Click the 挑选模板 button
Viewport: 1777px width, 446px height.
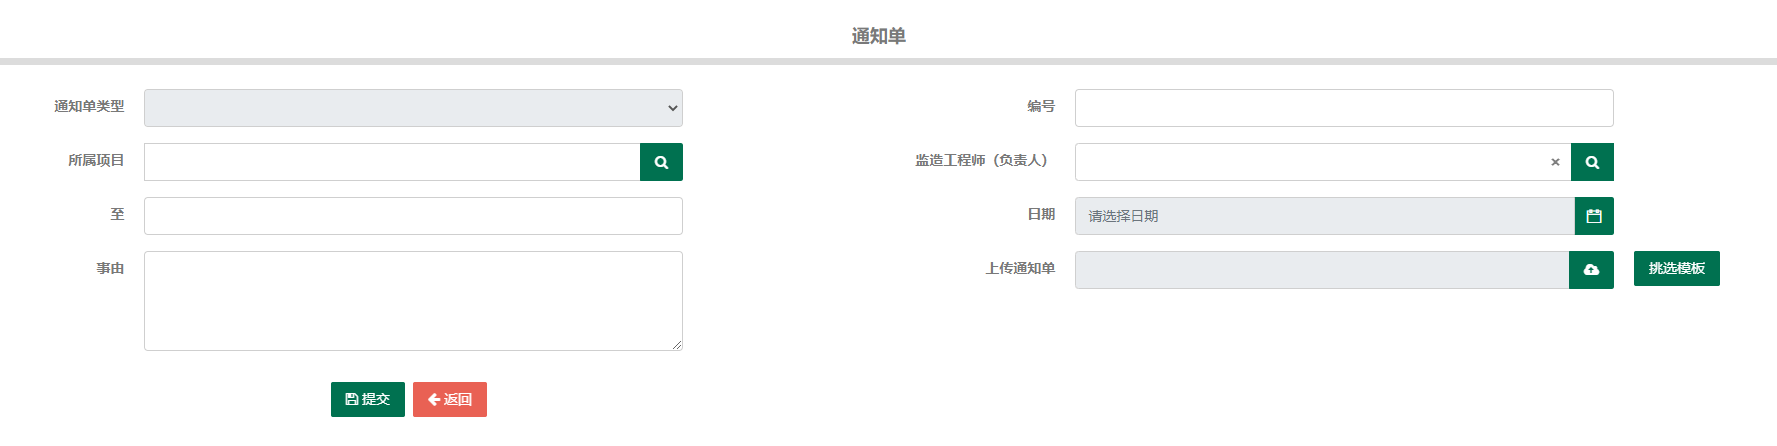click(x=1677, y=268)
